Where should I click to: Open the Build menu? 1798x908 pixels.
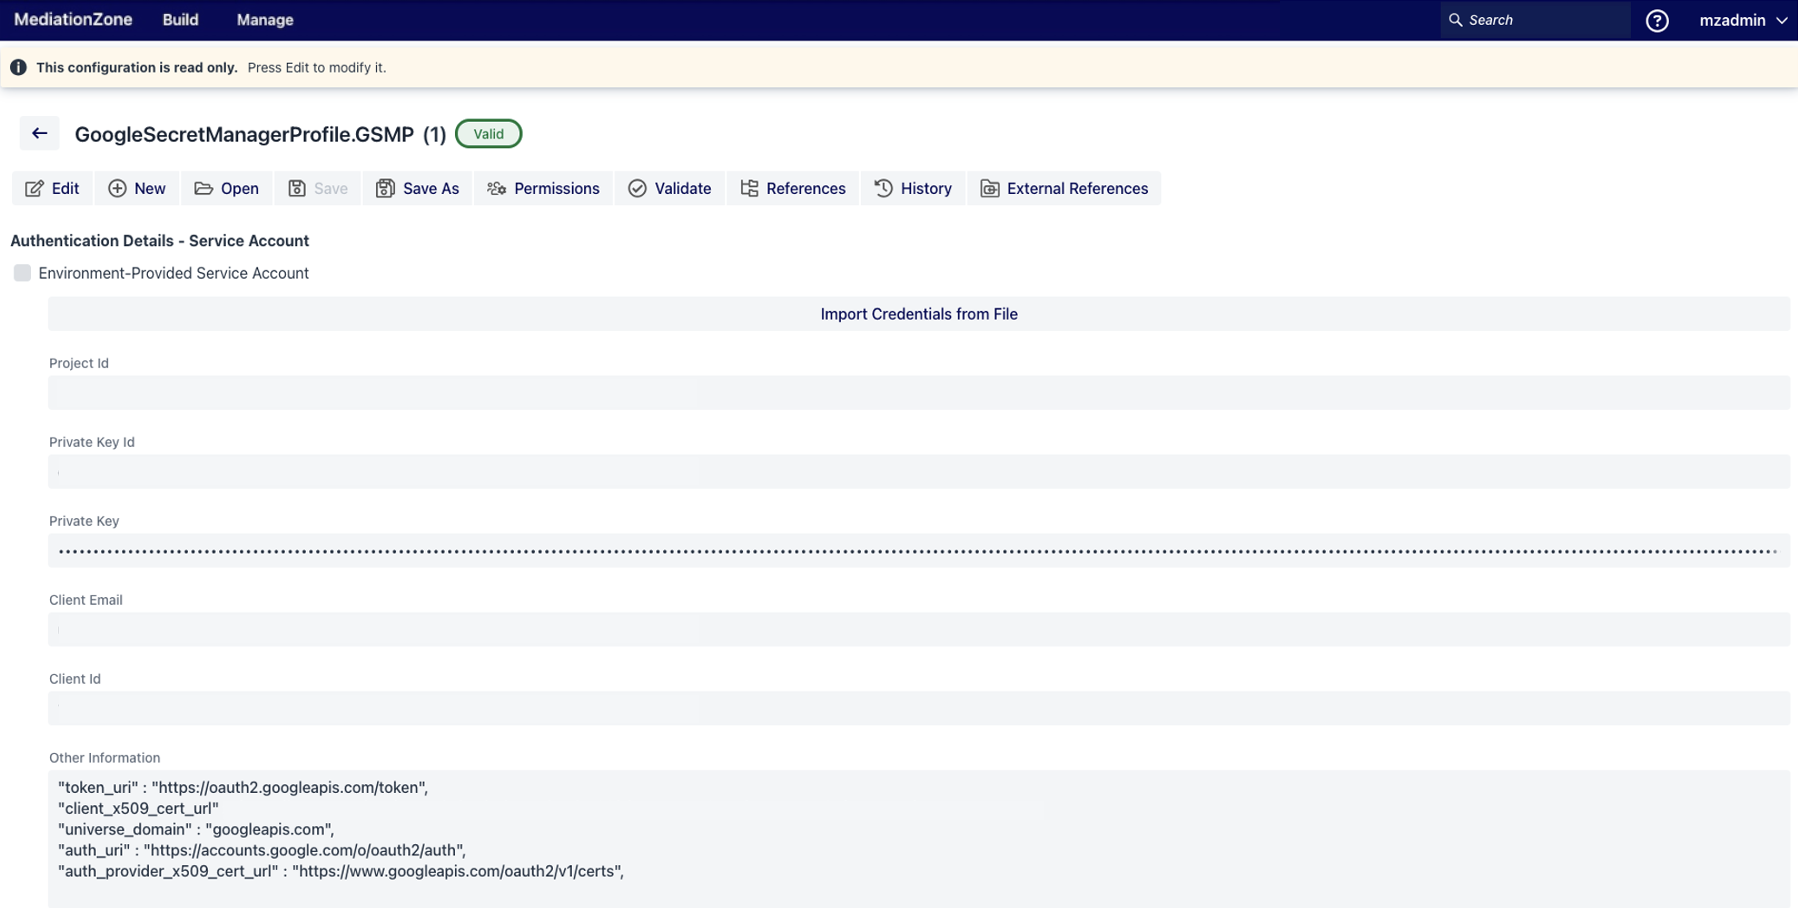[180, 19]
